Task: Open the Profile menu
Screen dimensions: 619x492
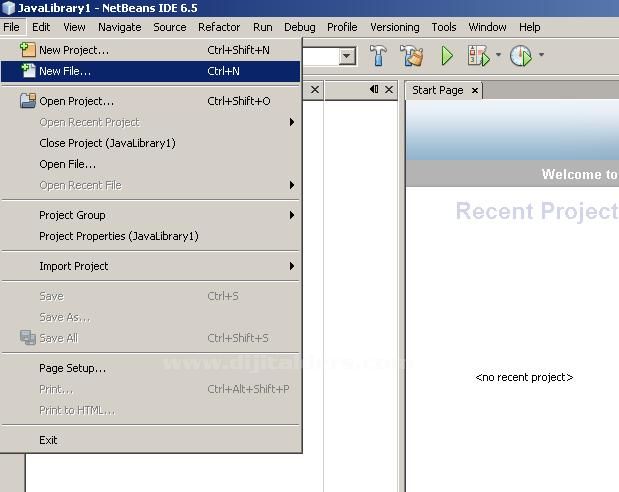Action: 342,27
